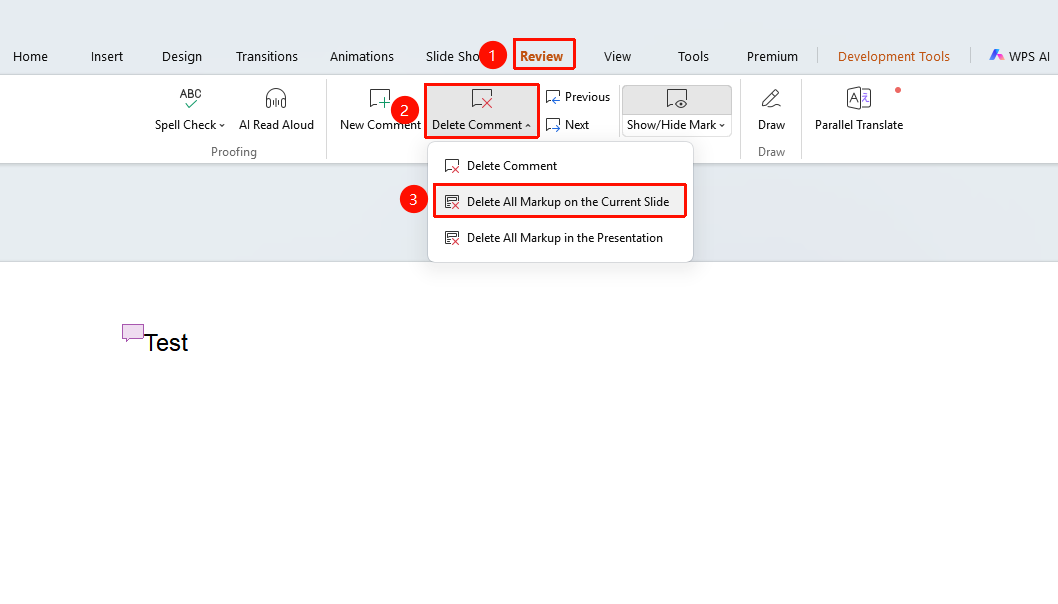This screenshot has width=1058, height=604.
Task: Click the Spell Check ABC icon
Action: tap(190, 99)
